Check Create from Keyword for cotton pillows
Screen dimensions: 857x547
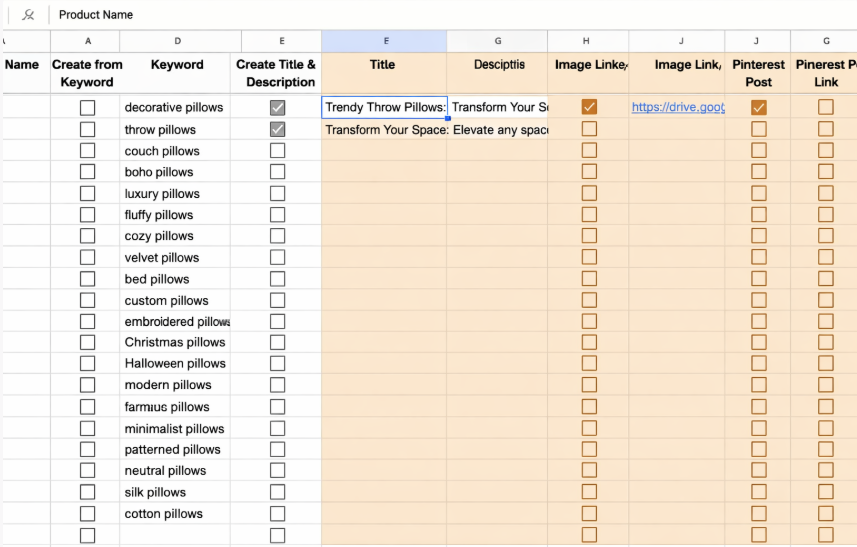pos(88,514)
